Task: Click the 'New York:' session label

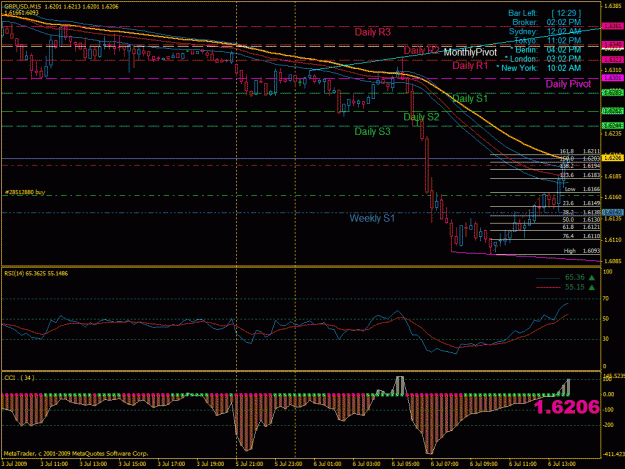Action: click(x=519, y=68)
